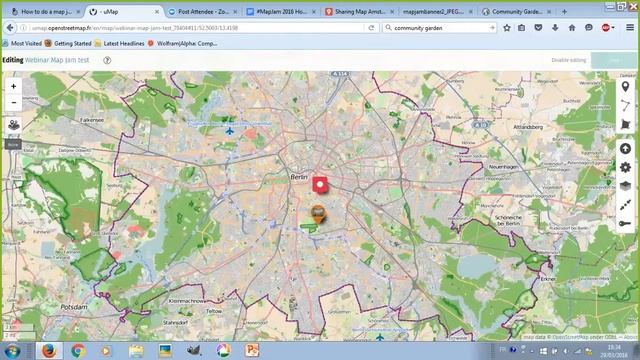Open the center and zoom save tool
Image resolution: width=640 pixels, height=360 pixels.
click(625, 205)
